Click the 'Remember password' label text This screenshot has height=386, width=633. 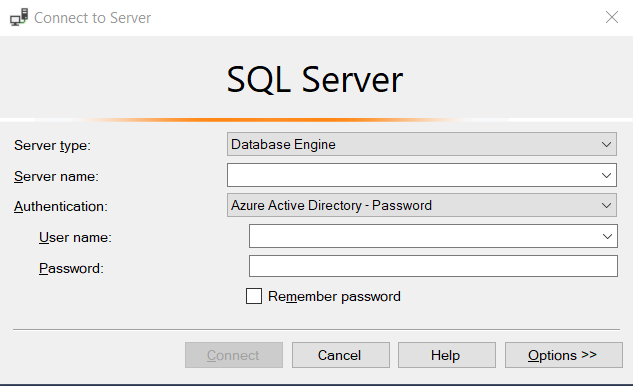pyautogui.click(x=334, y=296)
